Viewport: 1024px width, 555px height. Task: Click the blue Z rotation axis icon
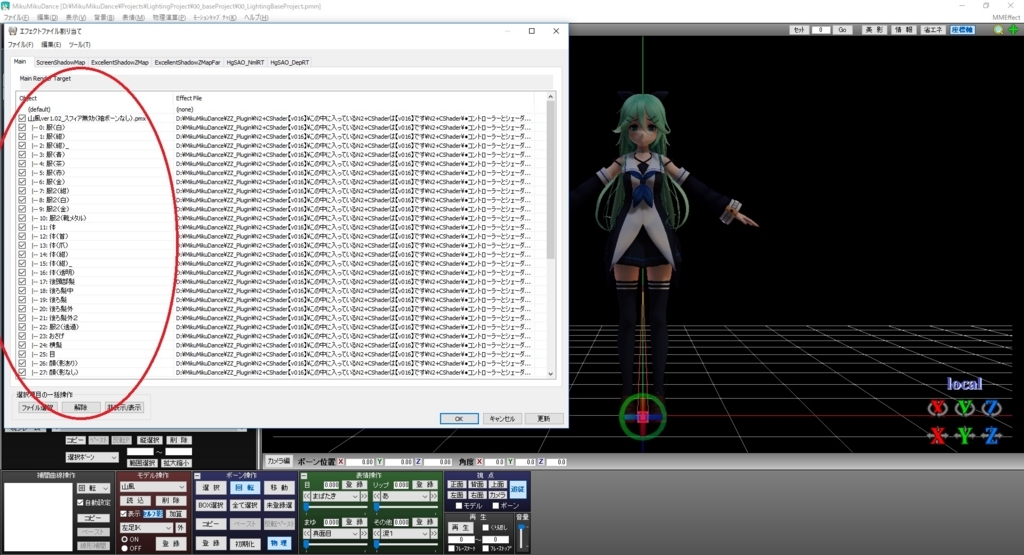point(991,408)
